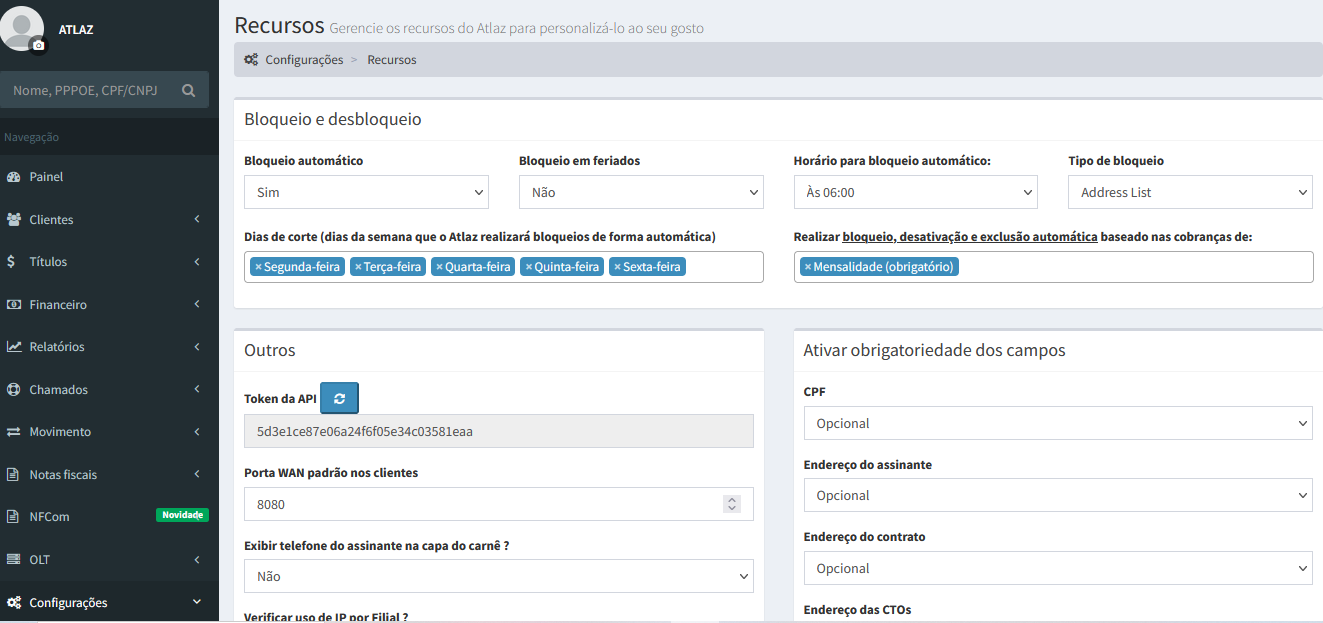1323x623 pixels.
Task: Remove the Sexta-feira tag via its x
Action: [617, 267]
